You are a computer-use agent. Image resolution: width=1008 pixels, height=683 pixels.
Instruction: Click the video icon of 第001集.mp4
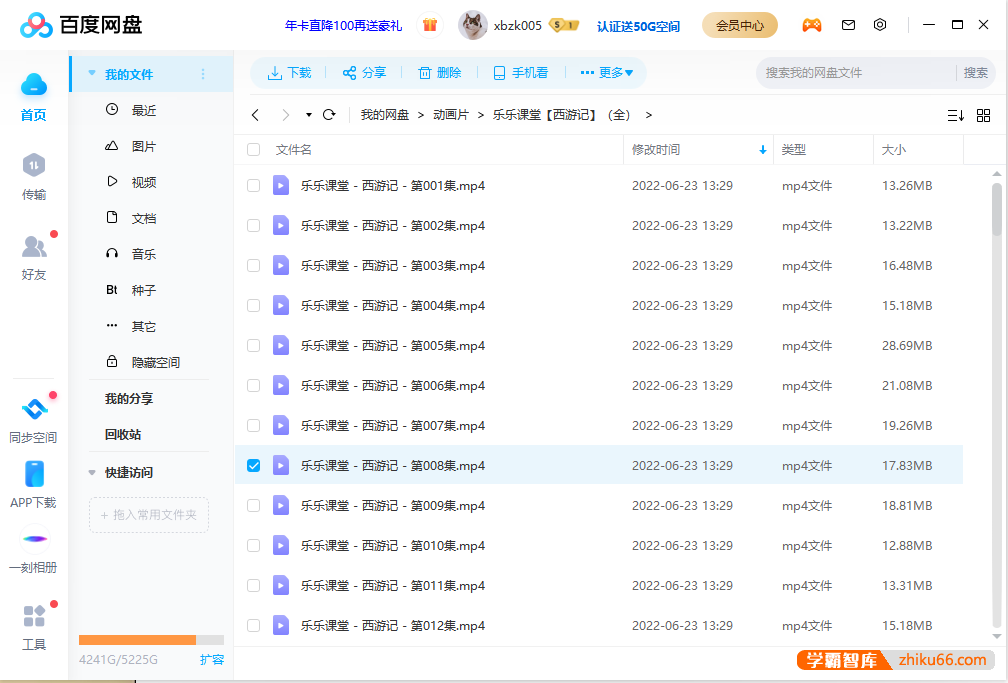click(281, 185)
